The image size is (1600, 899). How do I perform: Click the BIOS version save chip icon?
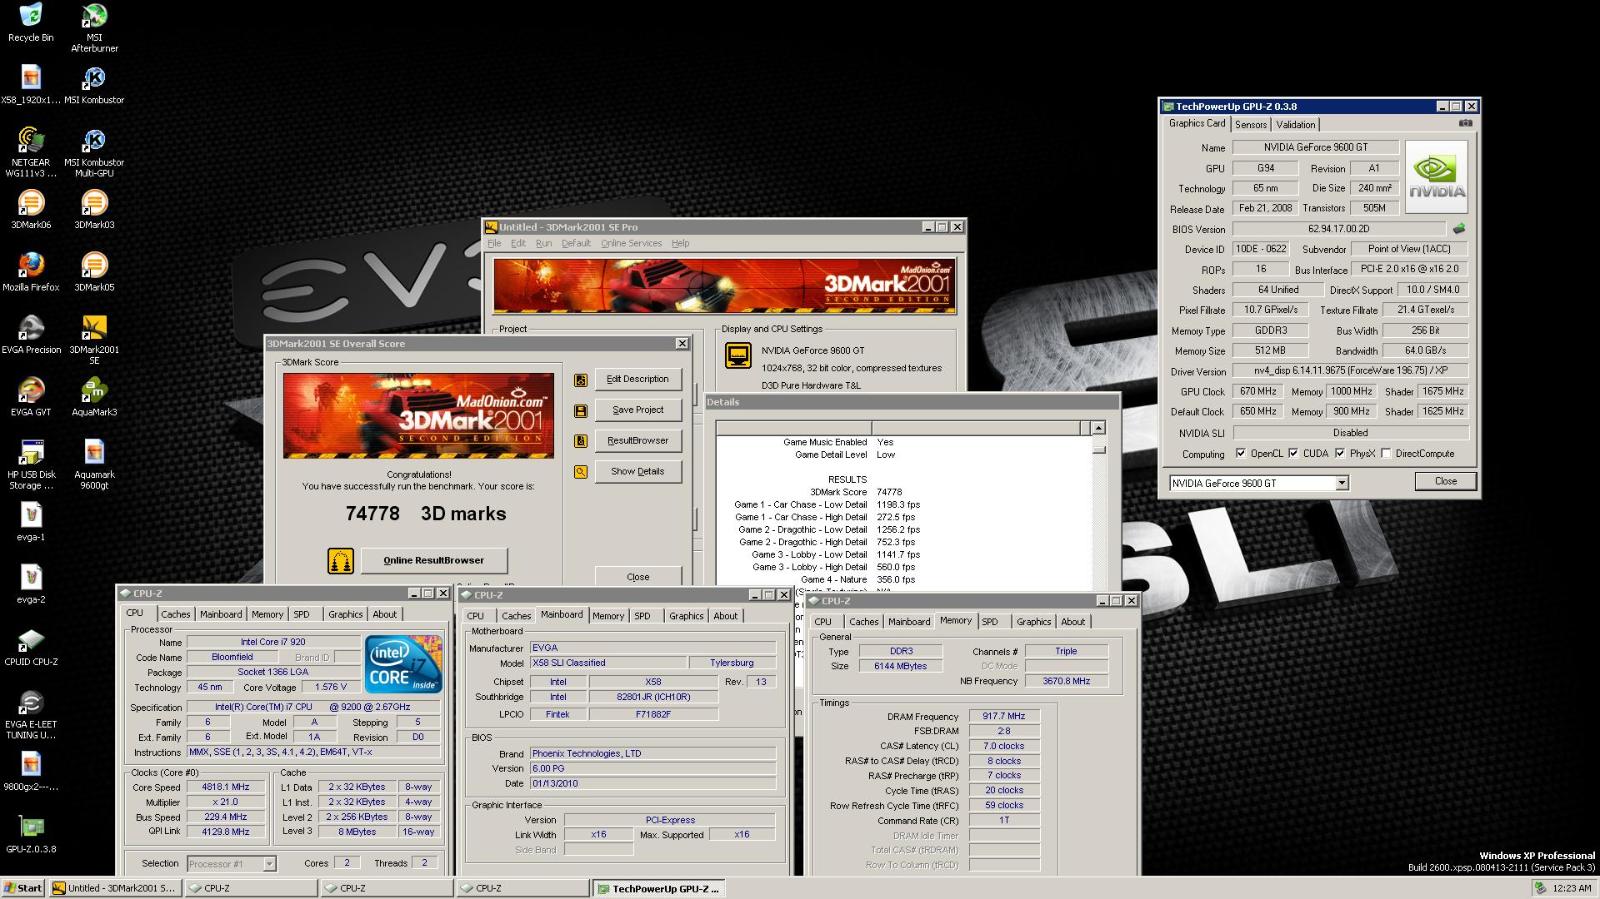tap(1458, 229)
